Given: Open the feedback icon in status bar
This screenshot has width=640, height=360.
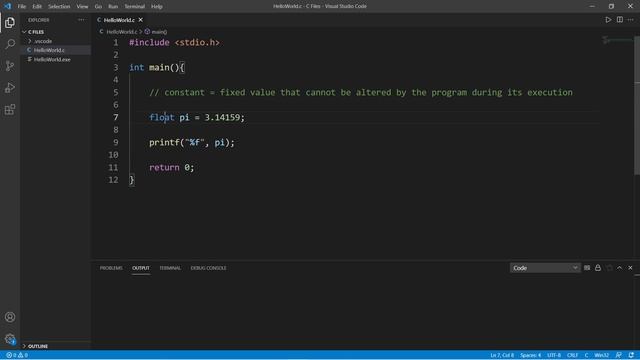Looking at the screenshot, I should click(619, 355).
